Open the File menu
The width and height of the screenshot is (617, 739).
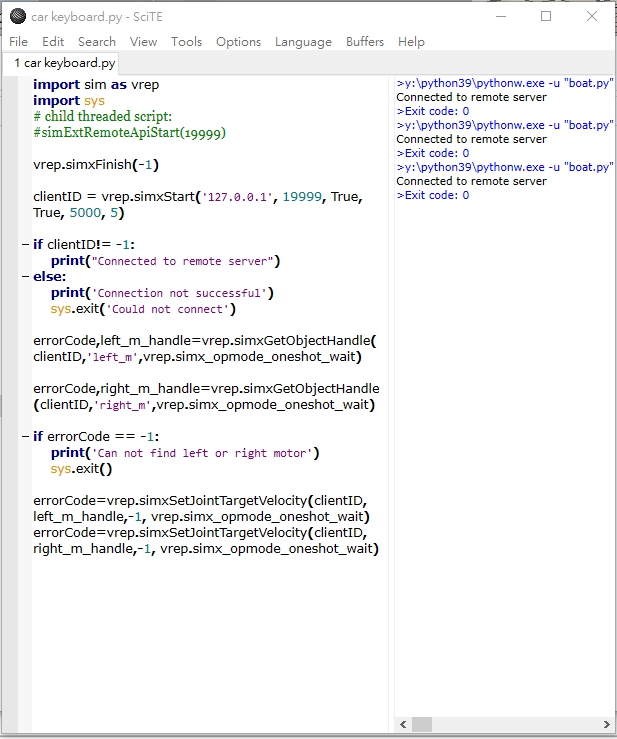tap(18, 42)
